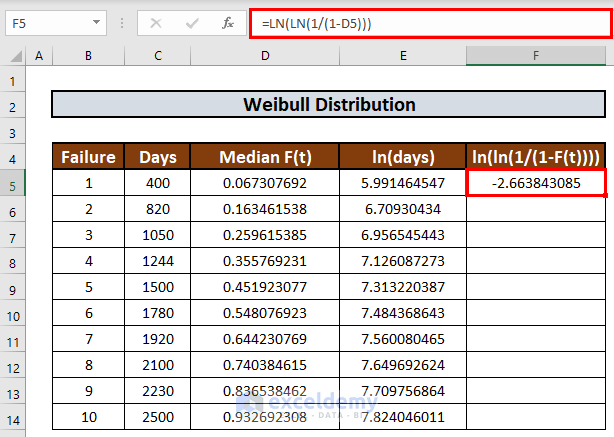The width and height of the screenshot is (614, 437).
Task: Click the cell with value 0.067307692
Action: pos(265,184)
